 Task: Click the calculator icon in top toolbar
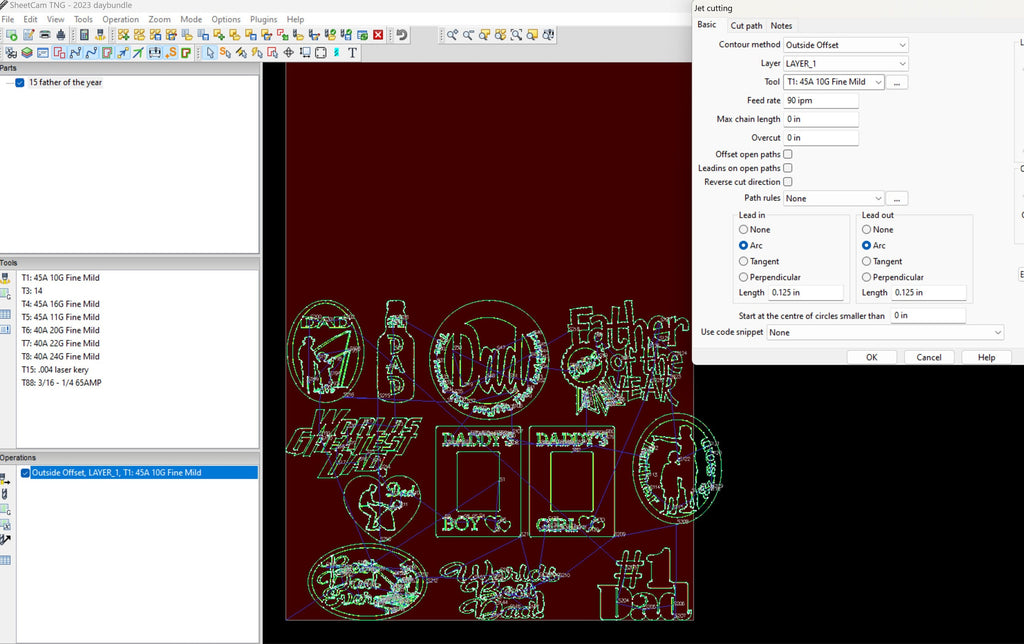coord(84,35)
